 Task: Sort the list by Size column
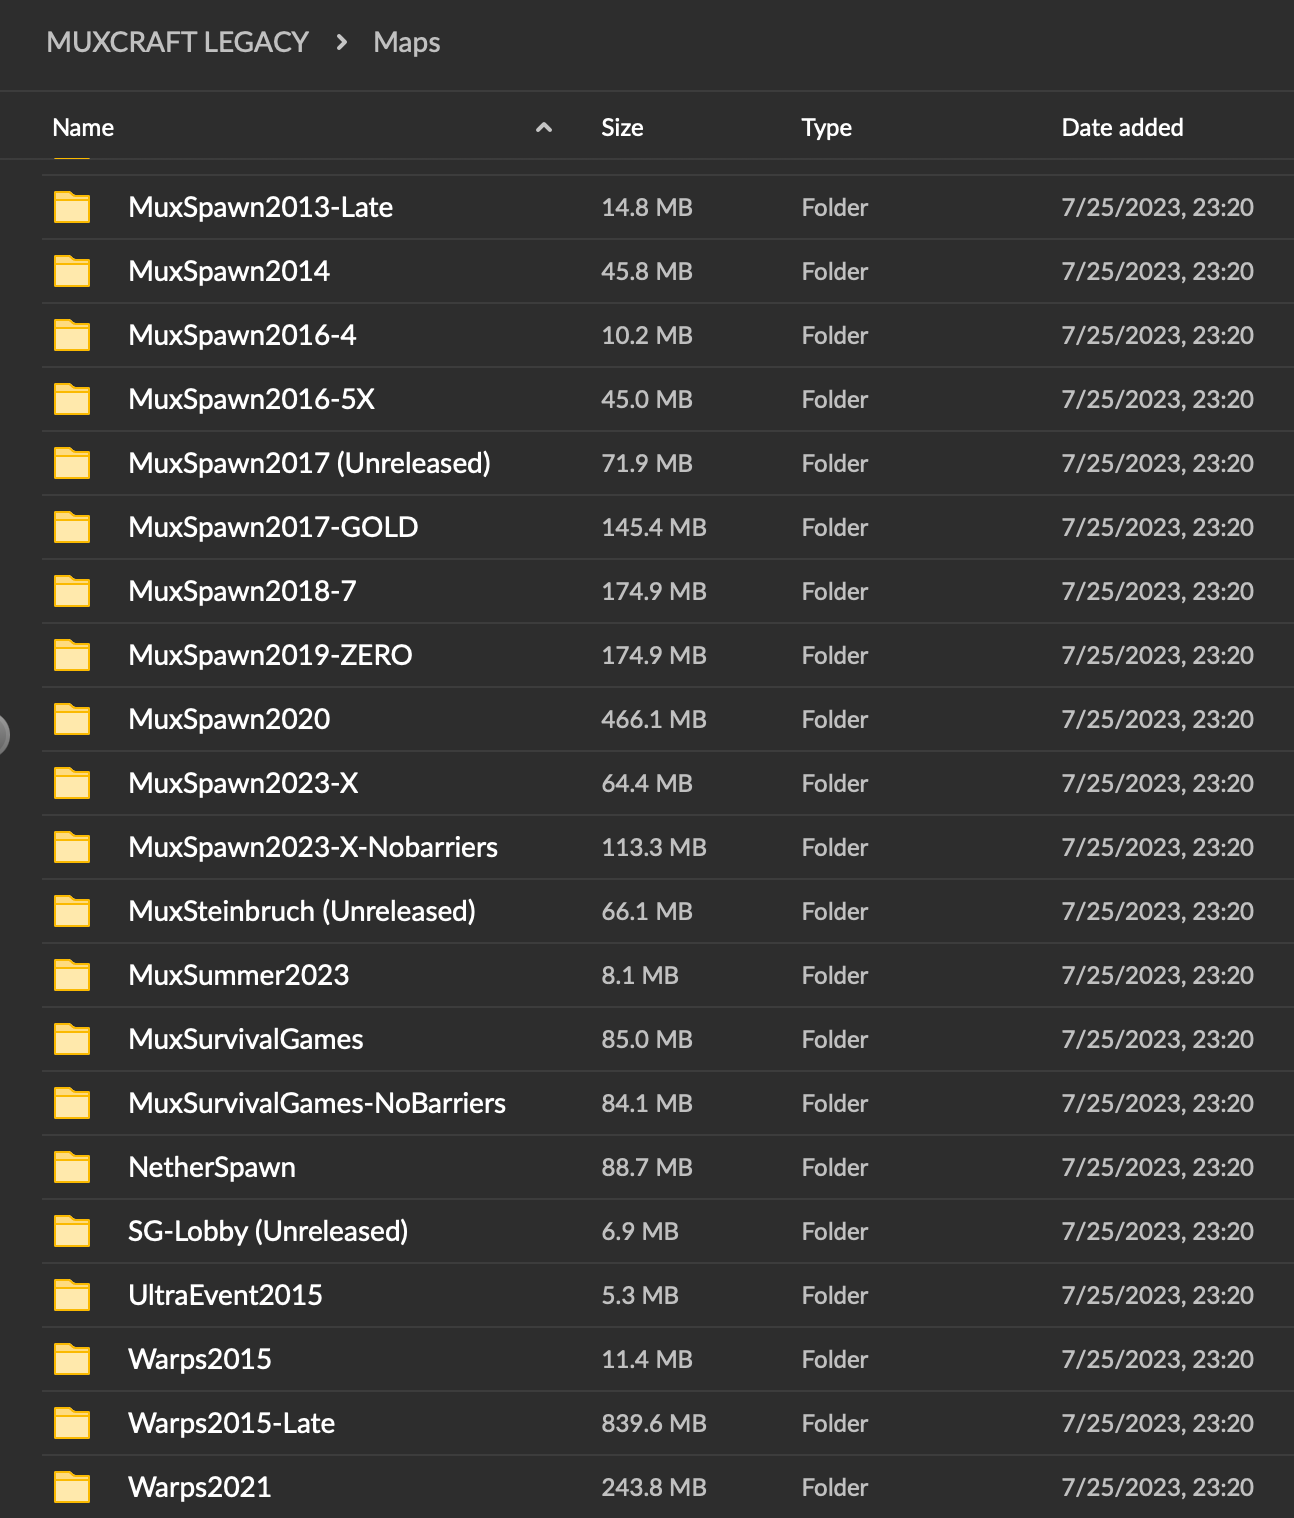pos(622,127)
